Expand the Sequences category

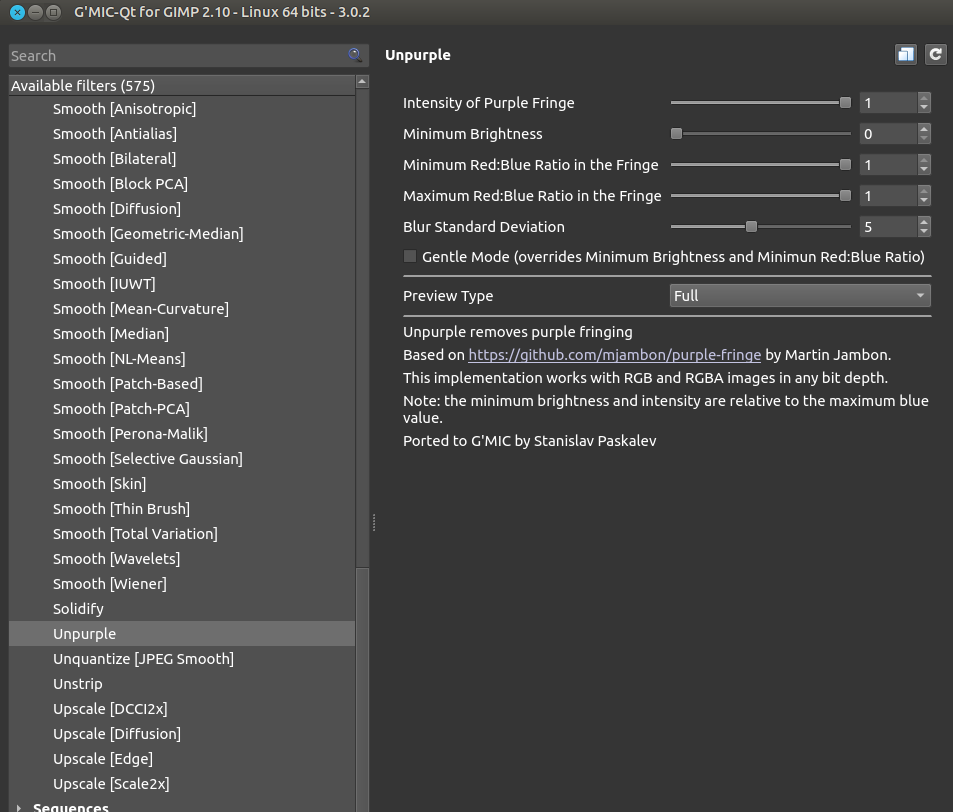pyautogui.click(x=19, y=807)
